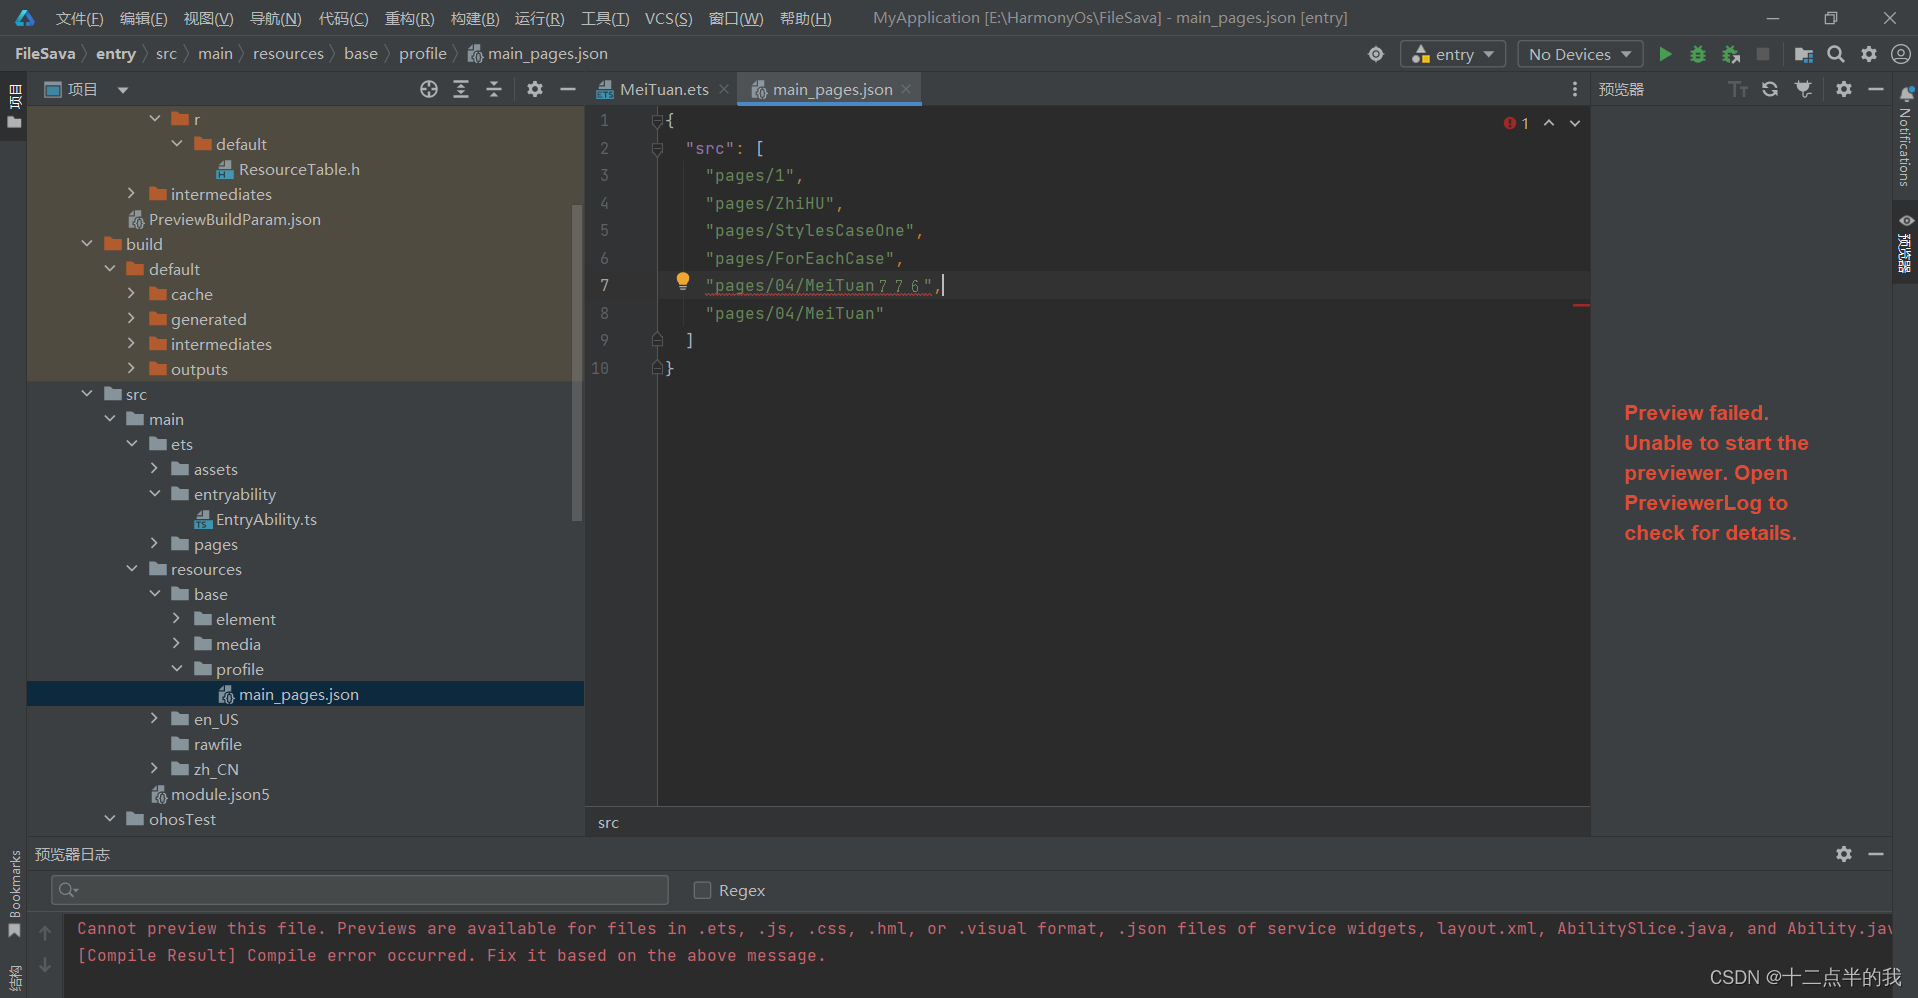The height and width of the screenshot is (998, 1918).
Task: Collapse all in project tree
Action: click(494, 89)
